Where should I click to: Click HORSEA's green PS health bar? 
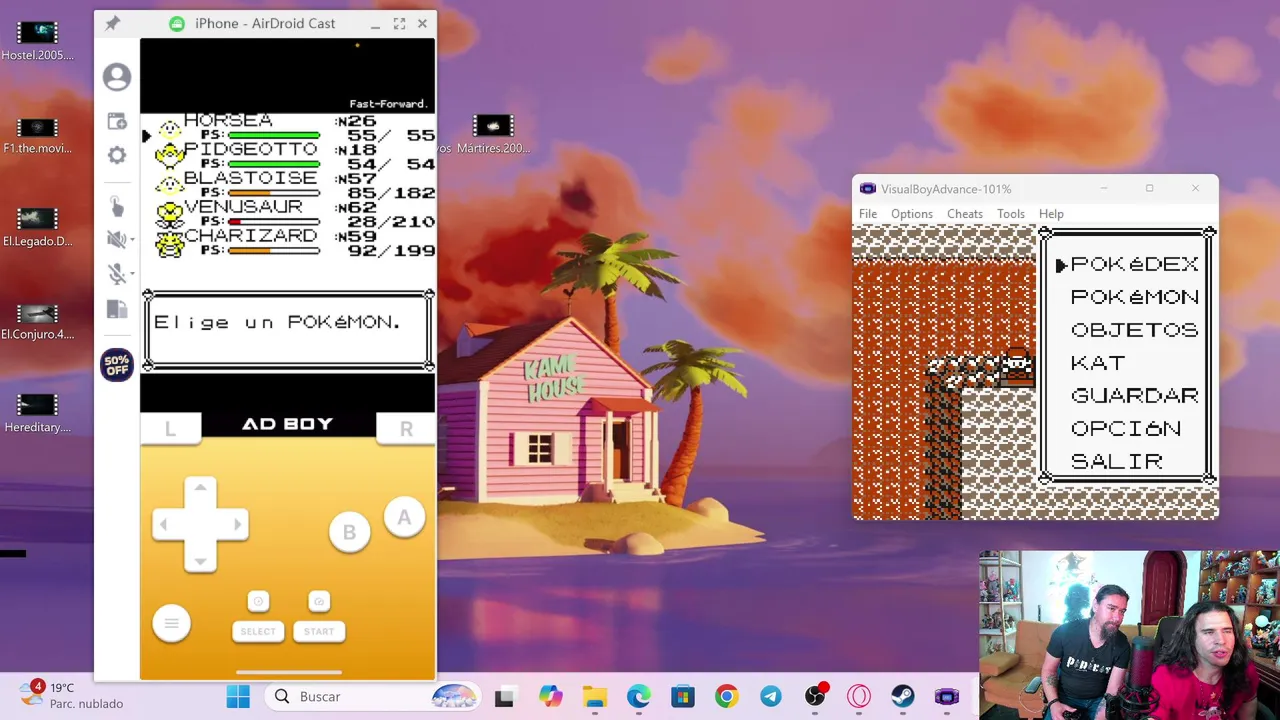pos(274,135)
